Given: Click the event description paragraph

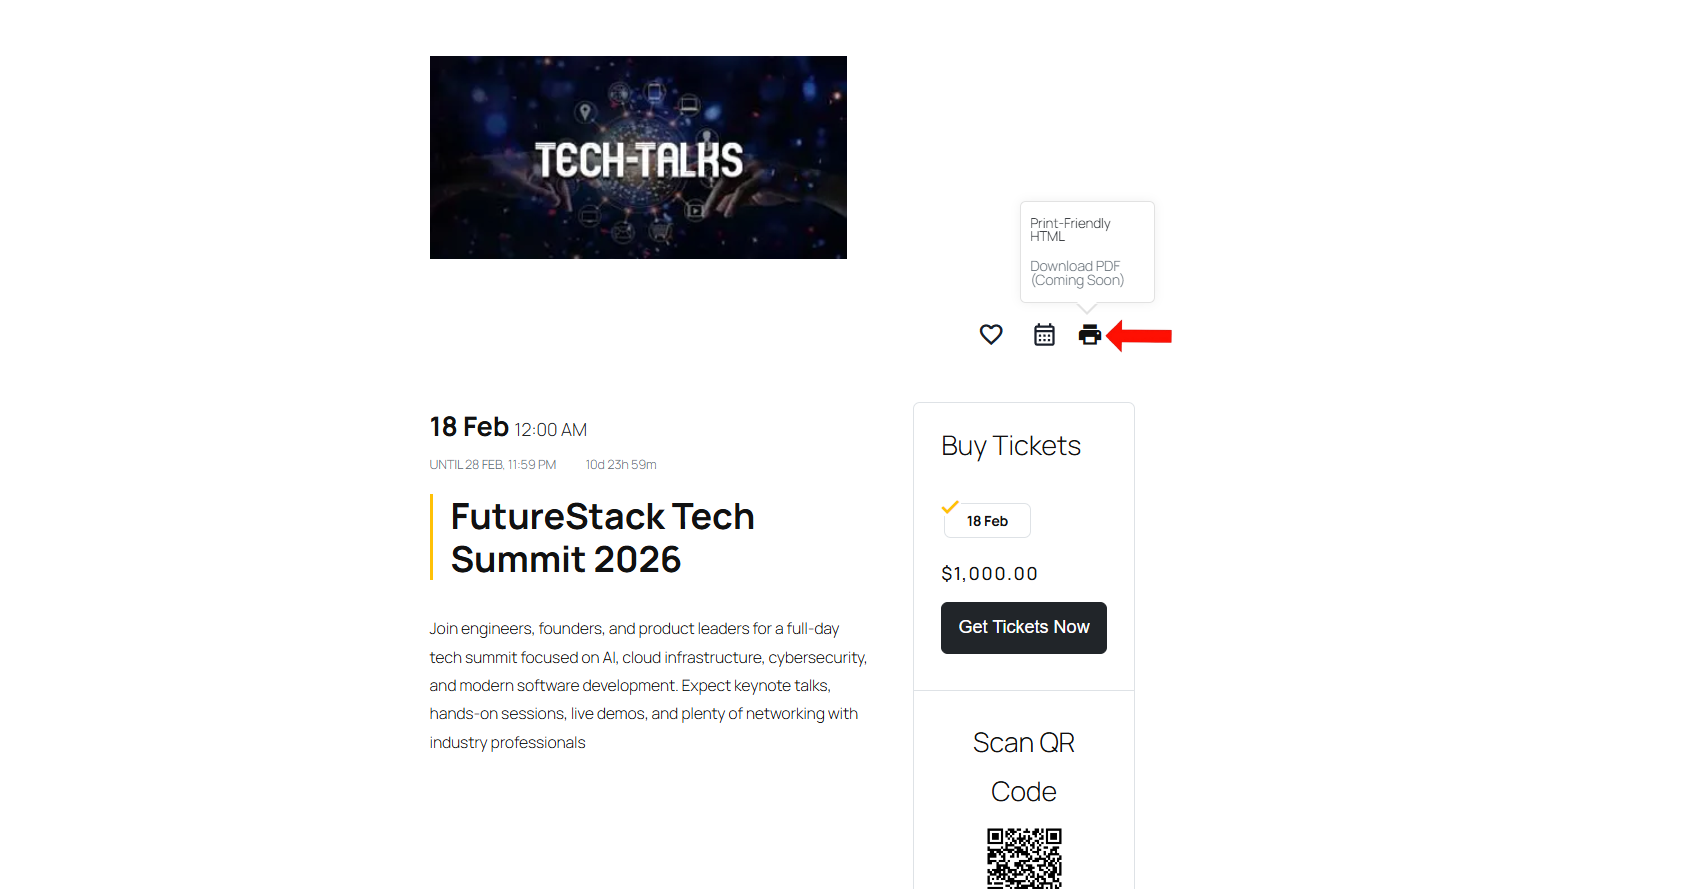Looking at the screenshot, I should coord(647,686).
